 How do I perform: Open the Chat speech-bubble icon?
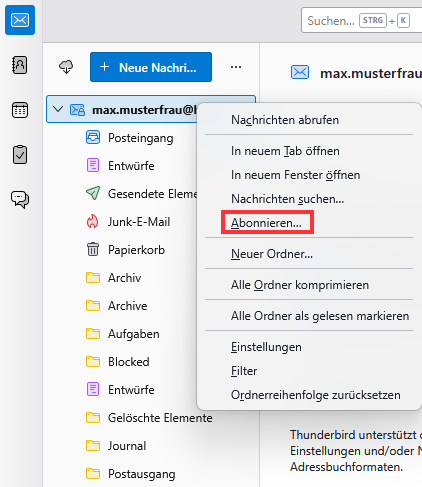coord(20,200)
